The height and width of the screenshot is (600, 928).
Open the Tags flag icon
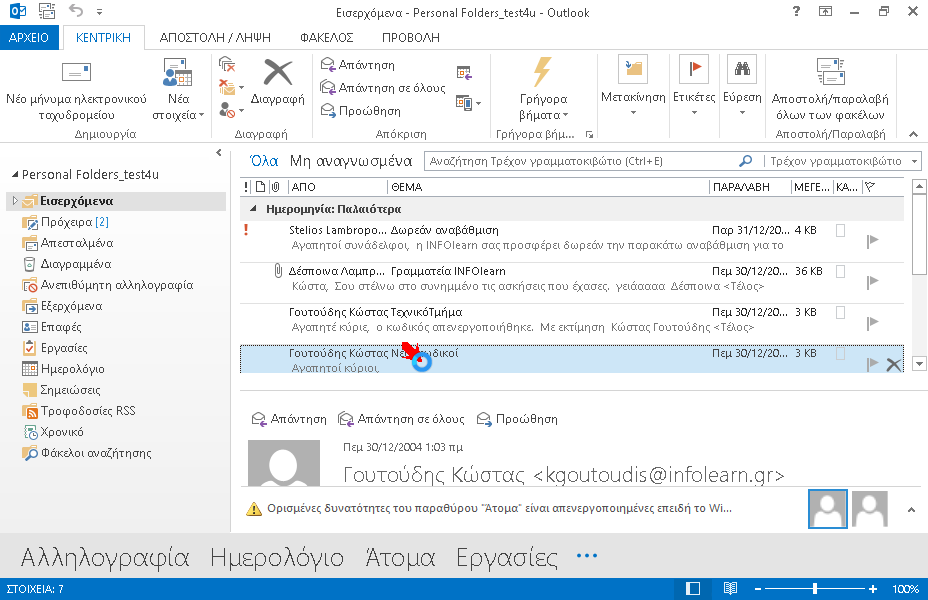pos(694,69)
